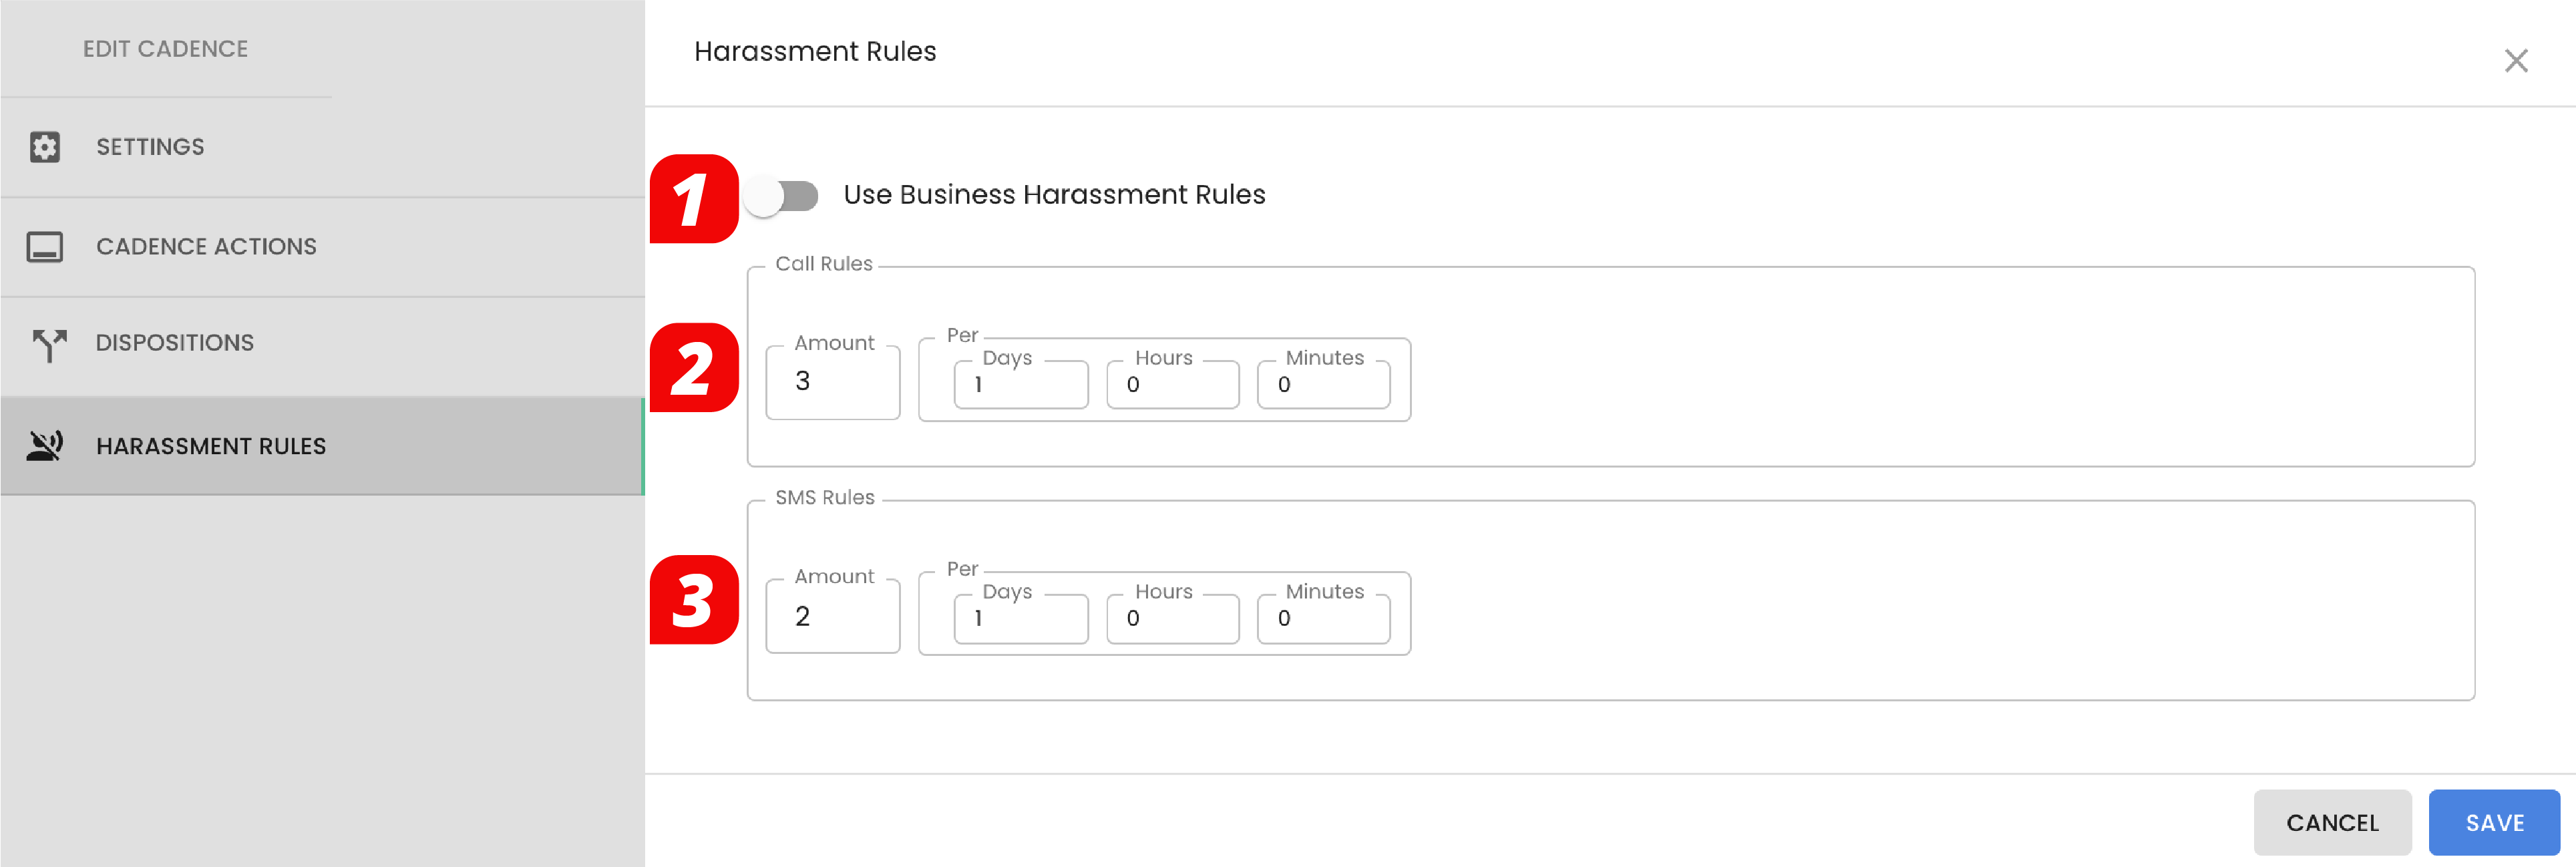Select the Harassment Rules sidebar entry
Screen dimensions: 2576x867
pos(211,446)
